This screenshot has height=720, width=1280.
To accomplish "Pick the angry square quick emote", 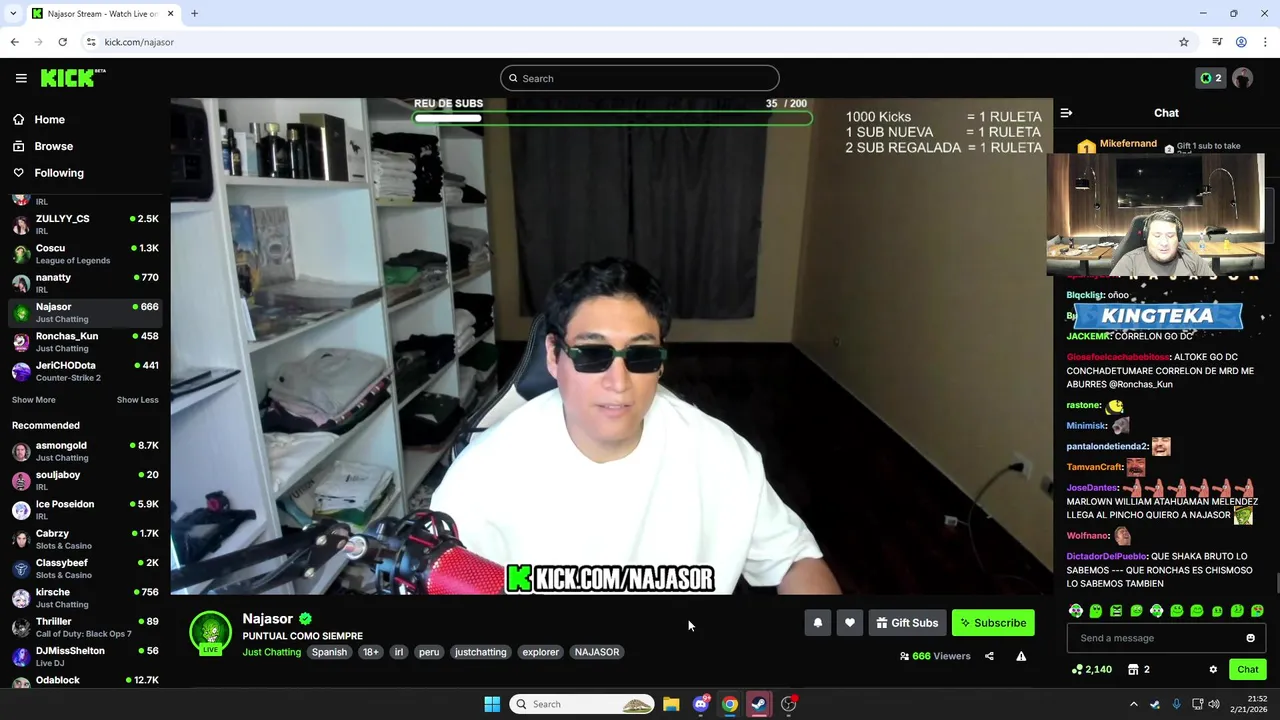I will [x=1116, y=611].
